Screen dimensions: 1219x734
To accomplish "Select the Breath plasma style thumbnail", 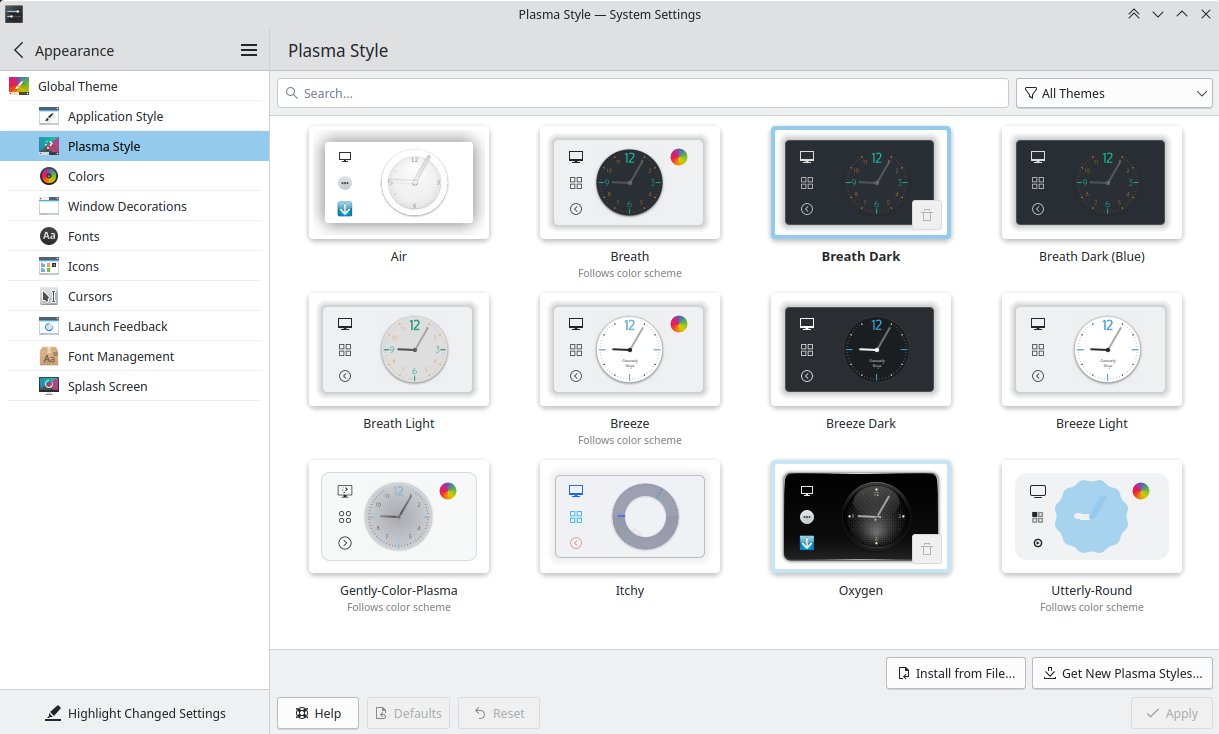I will pos(630,183).
